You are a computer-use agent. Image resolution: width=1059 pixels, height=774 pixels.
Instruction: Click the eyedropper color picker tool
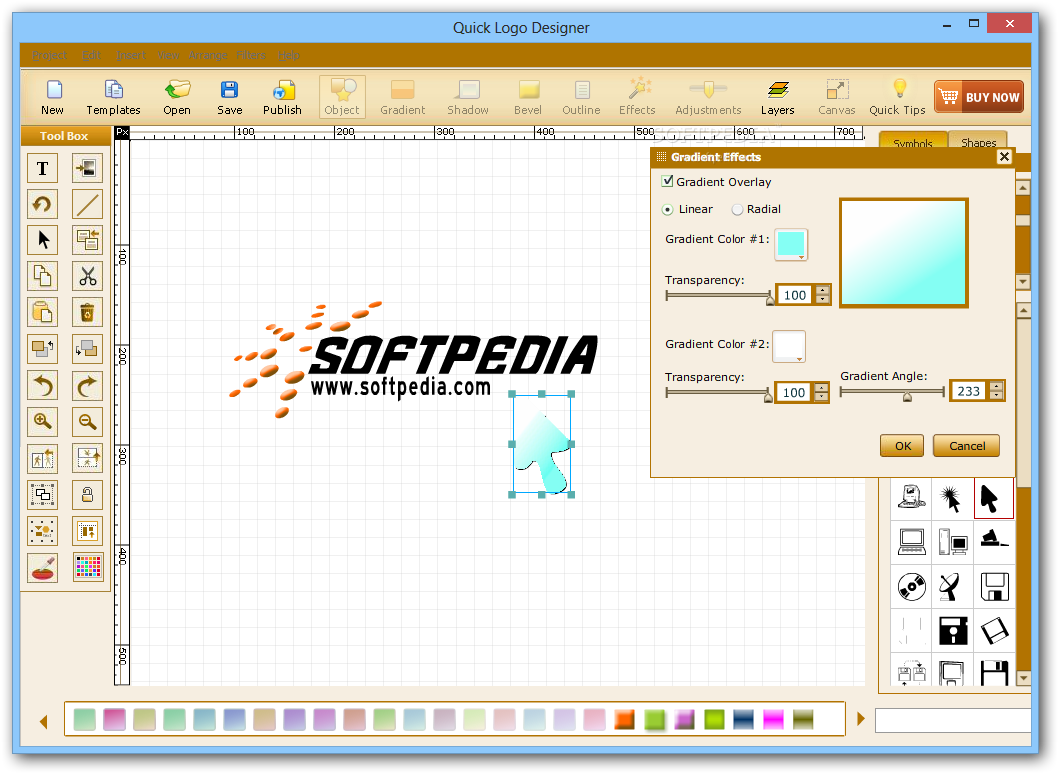pyautogui.click(x=43, y=567)
